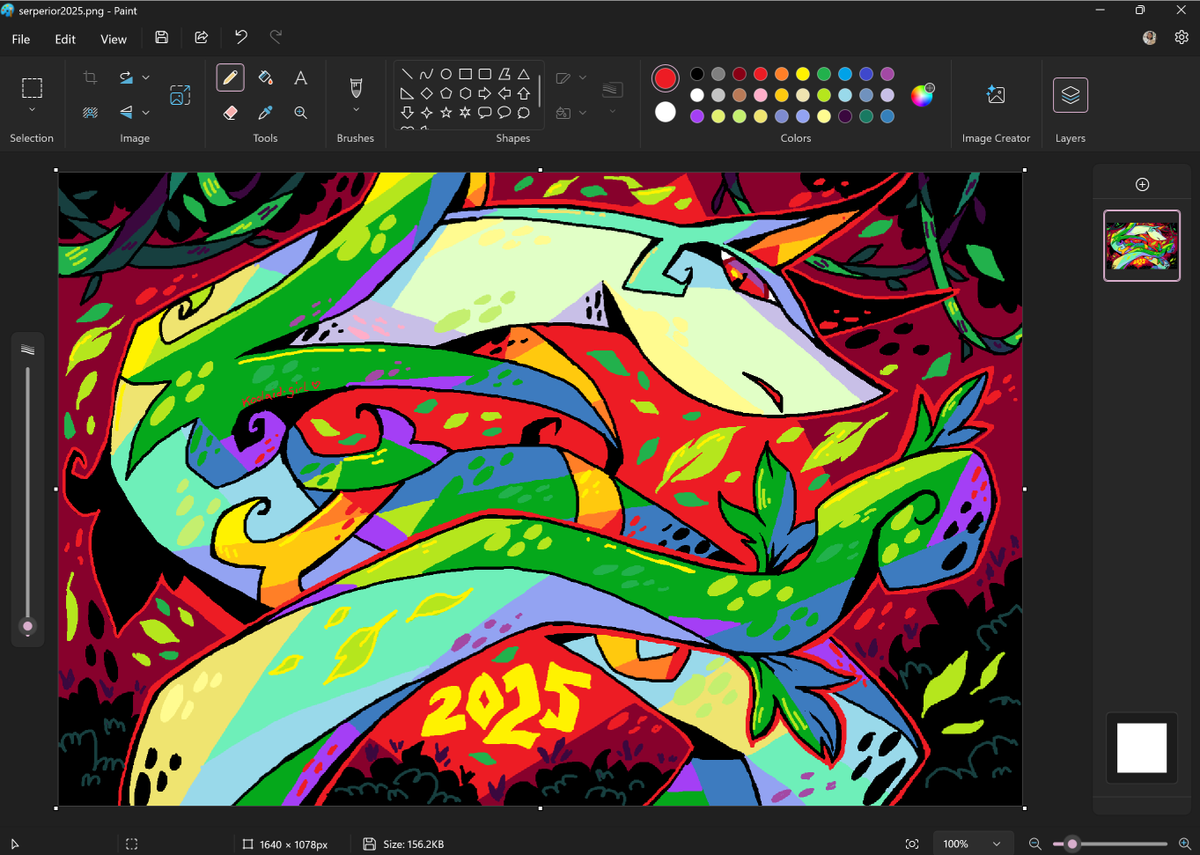The image size is (1200, 855).
Task: Click the Share icon in title bar
Action: [x=201, y=38]
